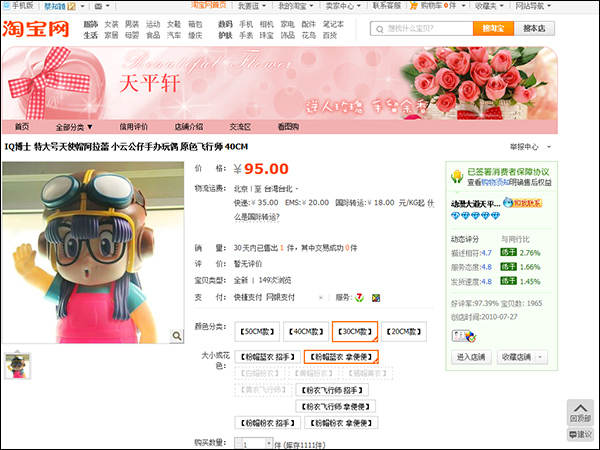Click the 7-day return service icon
600x450 pixels.
(359, 297)
